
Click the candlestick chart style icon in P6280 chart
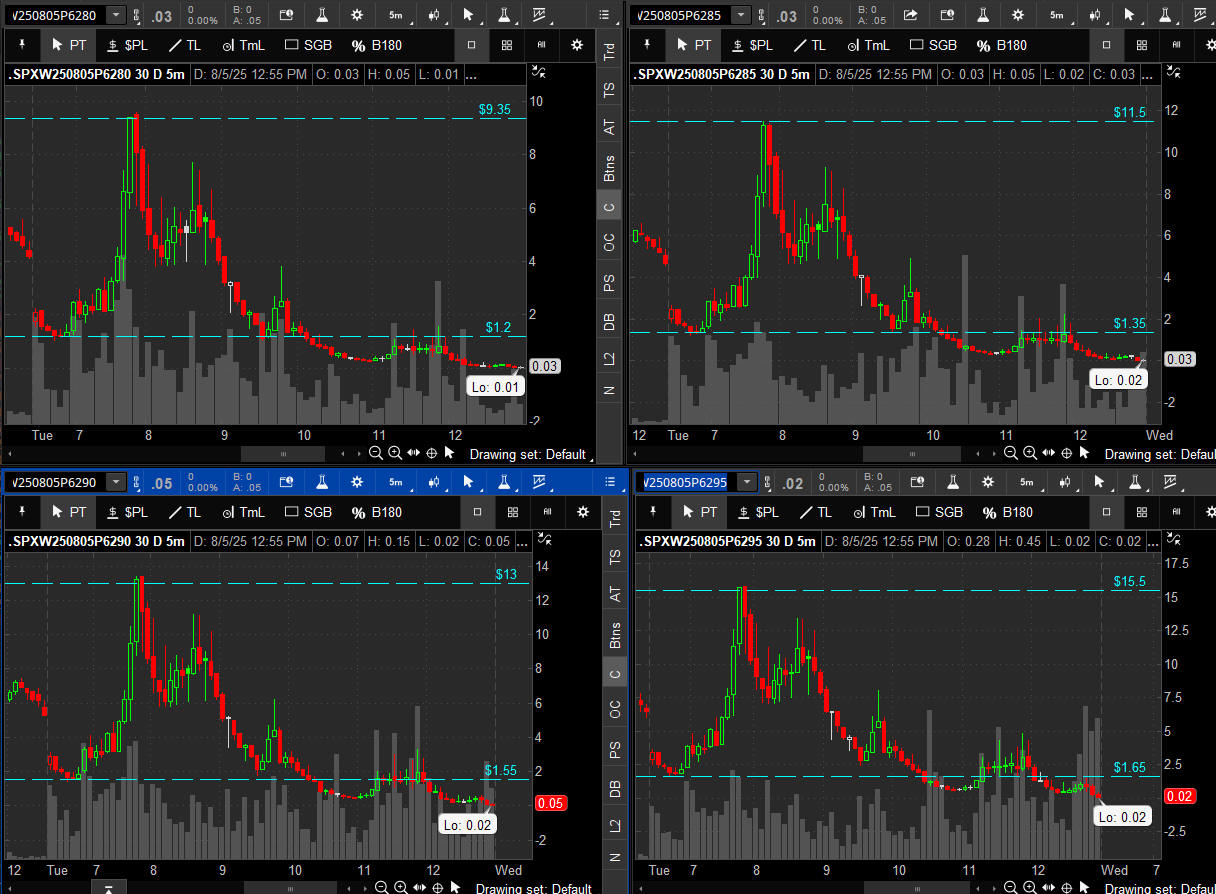tap(434, 15)
